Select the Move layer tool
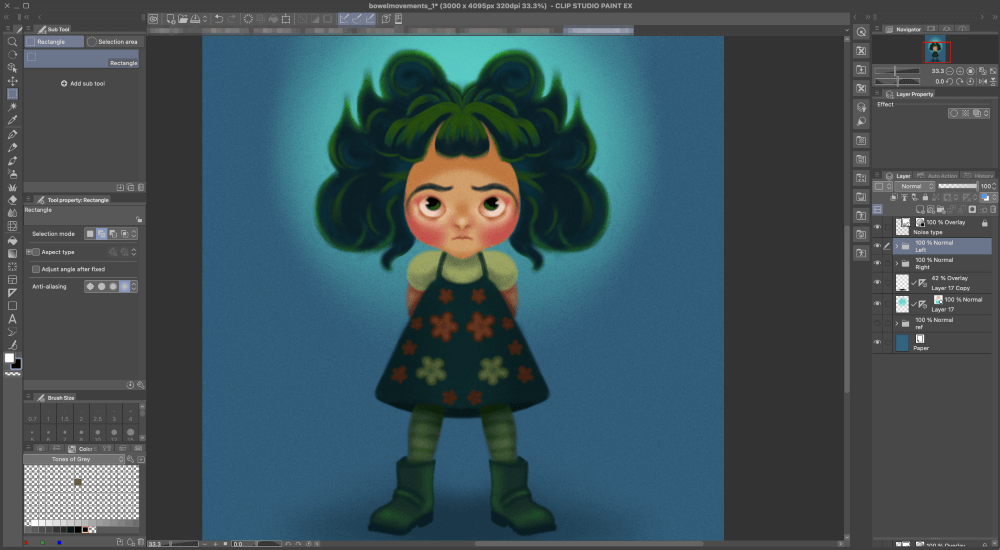Image resolution: width=1000 pixels, height=550 pixels. click(12, 80)
